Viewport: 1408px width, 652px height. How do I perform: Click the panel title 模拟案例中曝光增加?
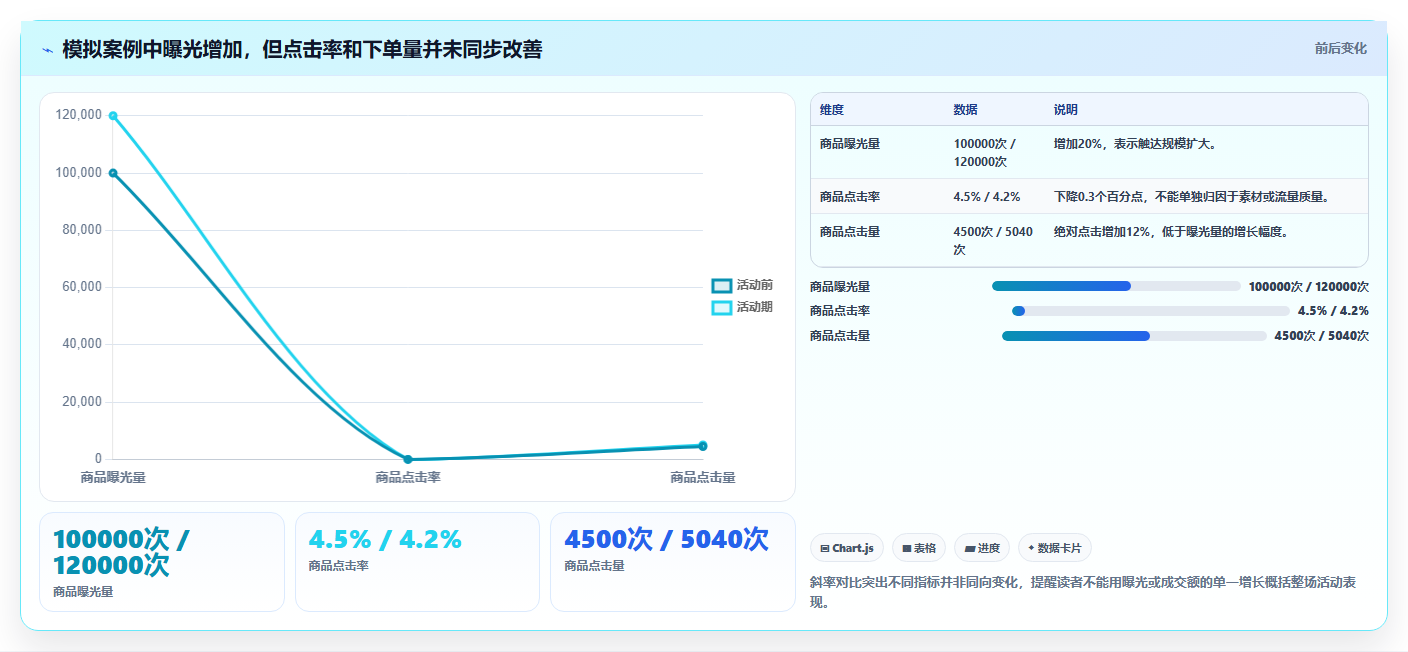click(x=302, y=49)
